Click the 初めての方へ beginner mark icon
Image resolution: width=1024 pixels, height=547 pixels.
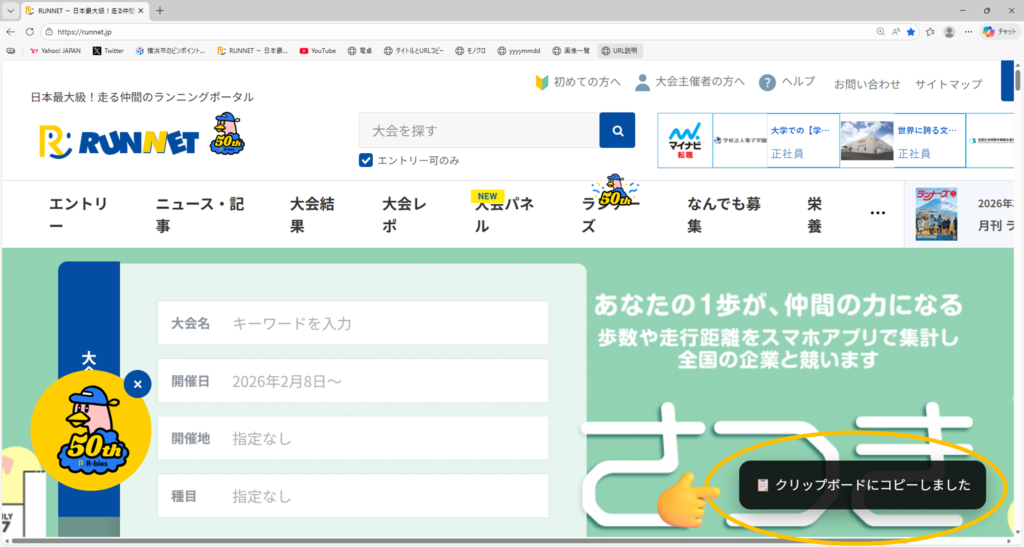(x=543, y=82)
